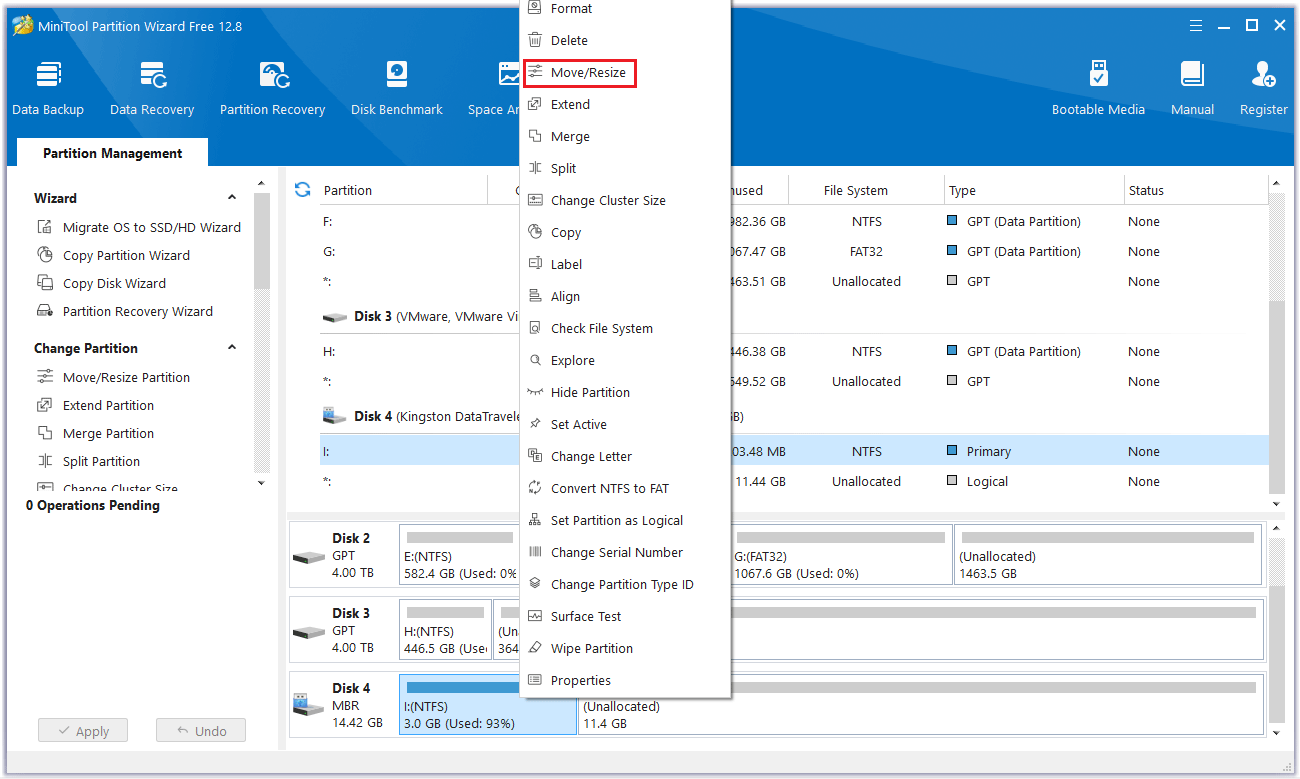The image size is (1300, 779).
Task: Click the Undo button
Action: (x=201, y=731)
